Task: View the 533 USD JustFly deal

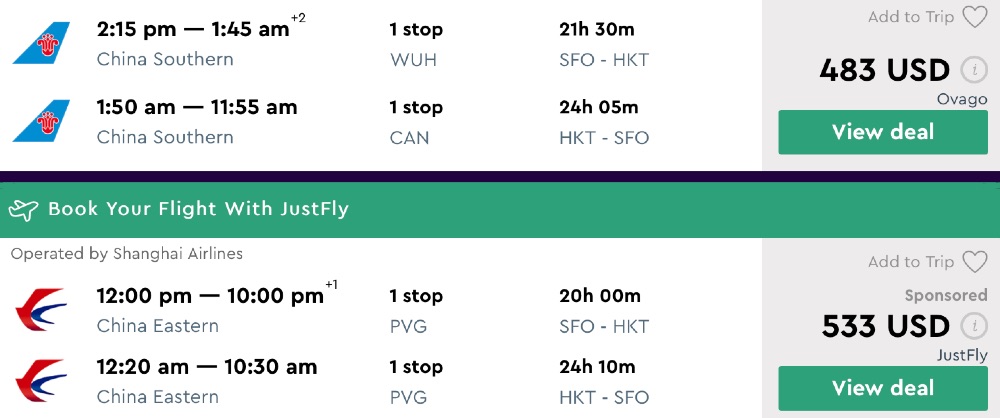Action: pyautogui.click(x=883, y=388)
